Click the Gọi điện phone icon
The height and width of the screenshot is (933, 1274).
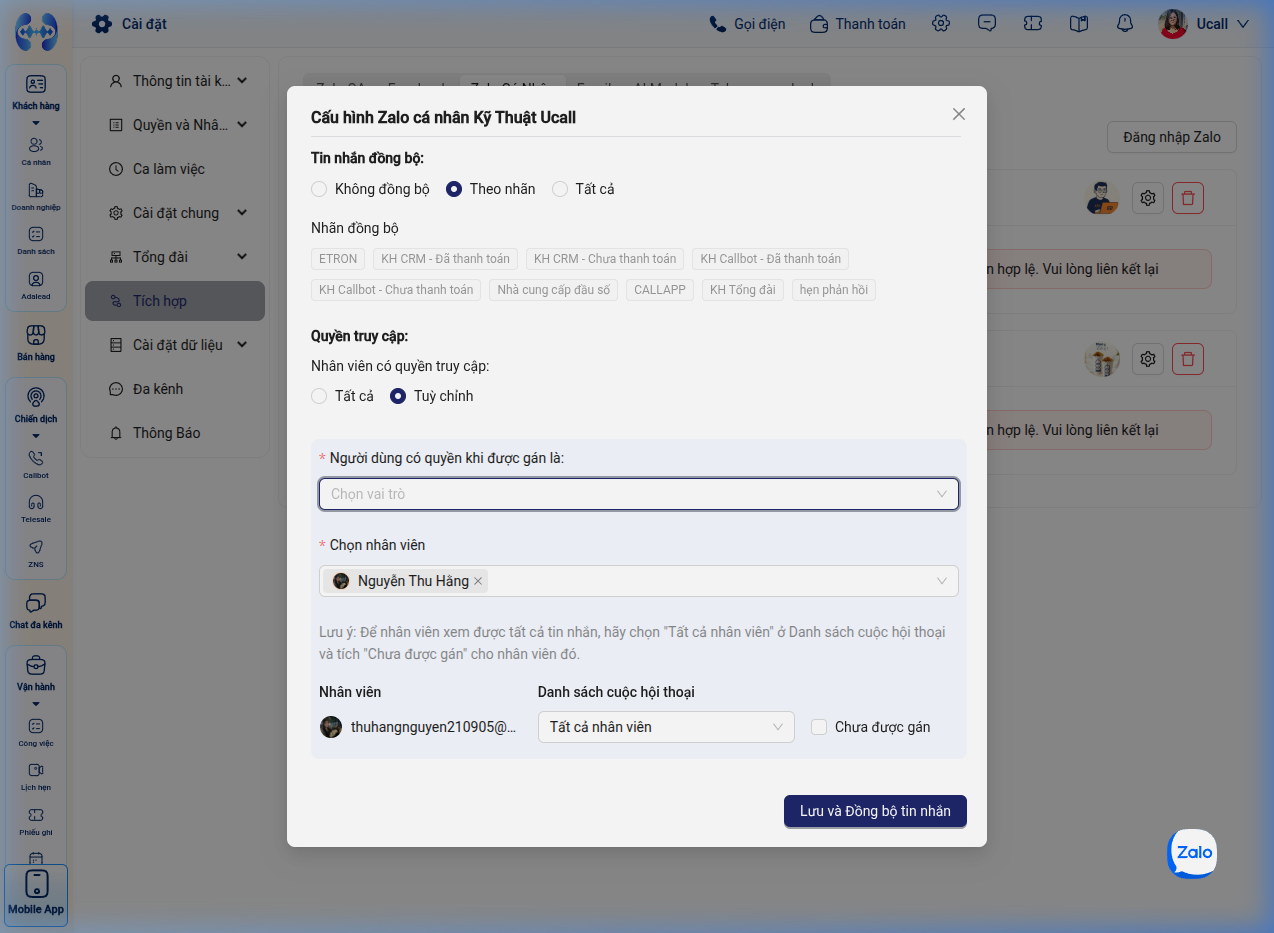tap(717, 24)
